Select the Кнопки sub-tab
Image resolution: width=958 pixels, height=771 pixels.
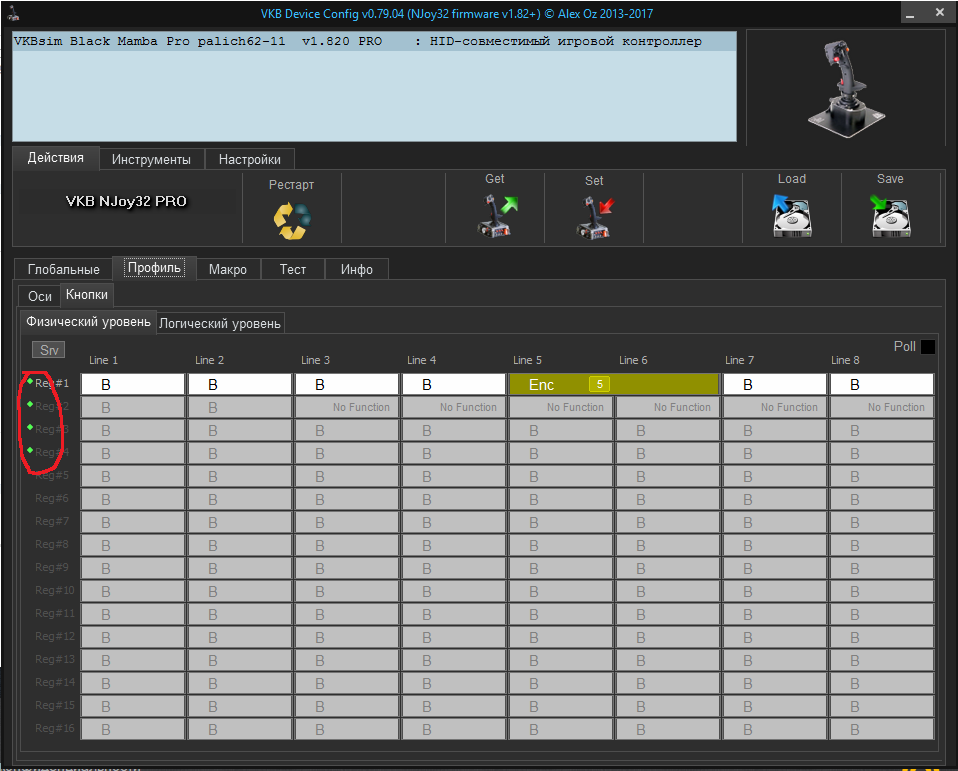click(x=87, y=294)
